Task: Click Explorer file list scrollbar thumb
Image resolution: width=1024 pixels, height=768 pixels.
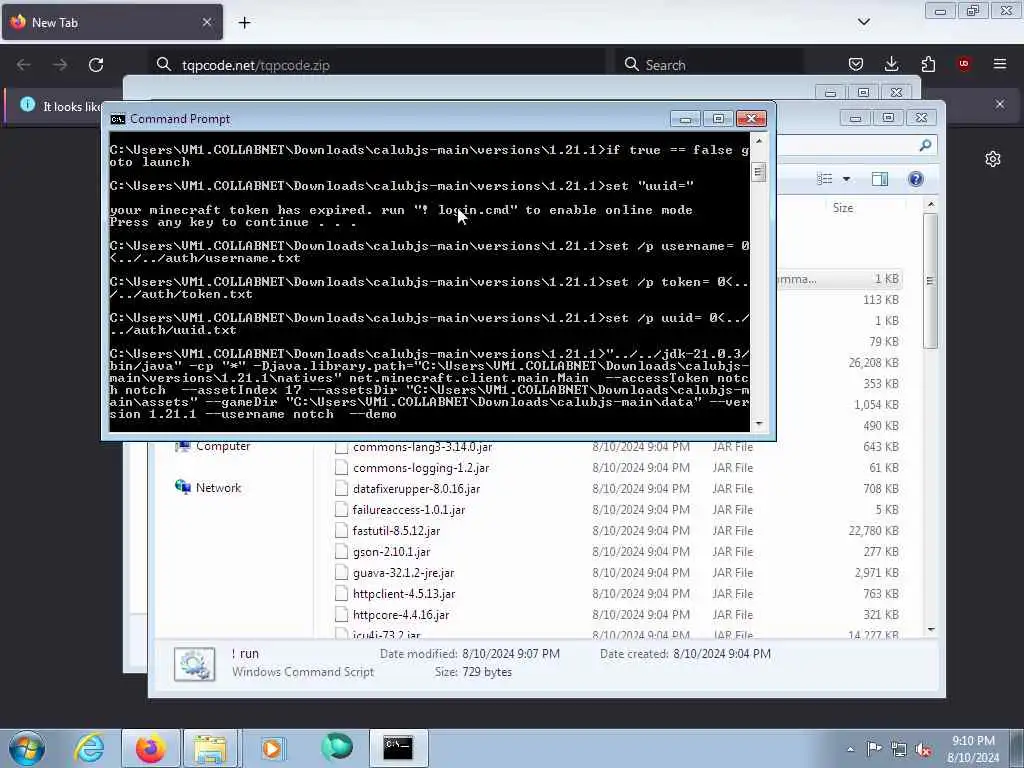Action: coord(931,281)
